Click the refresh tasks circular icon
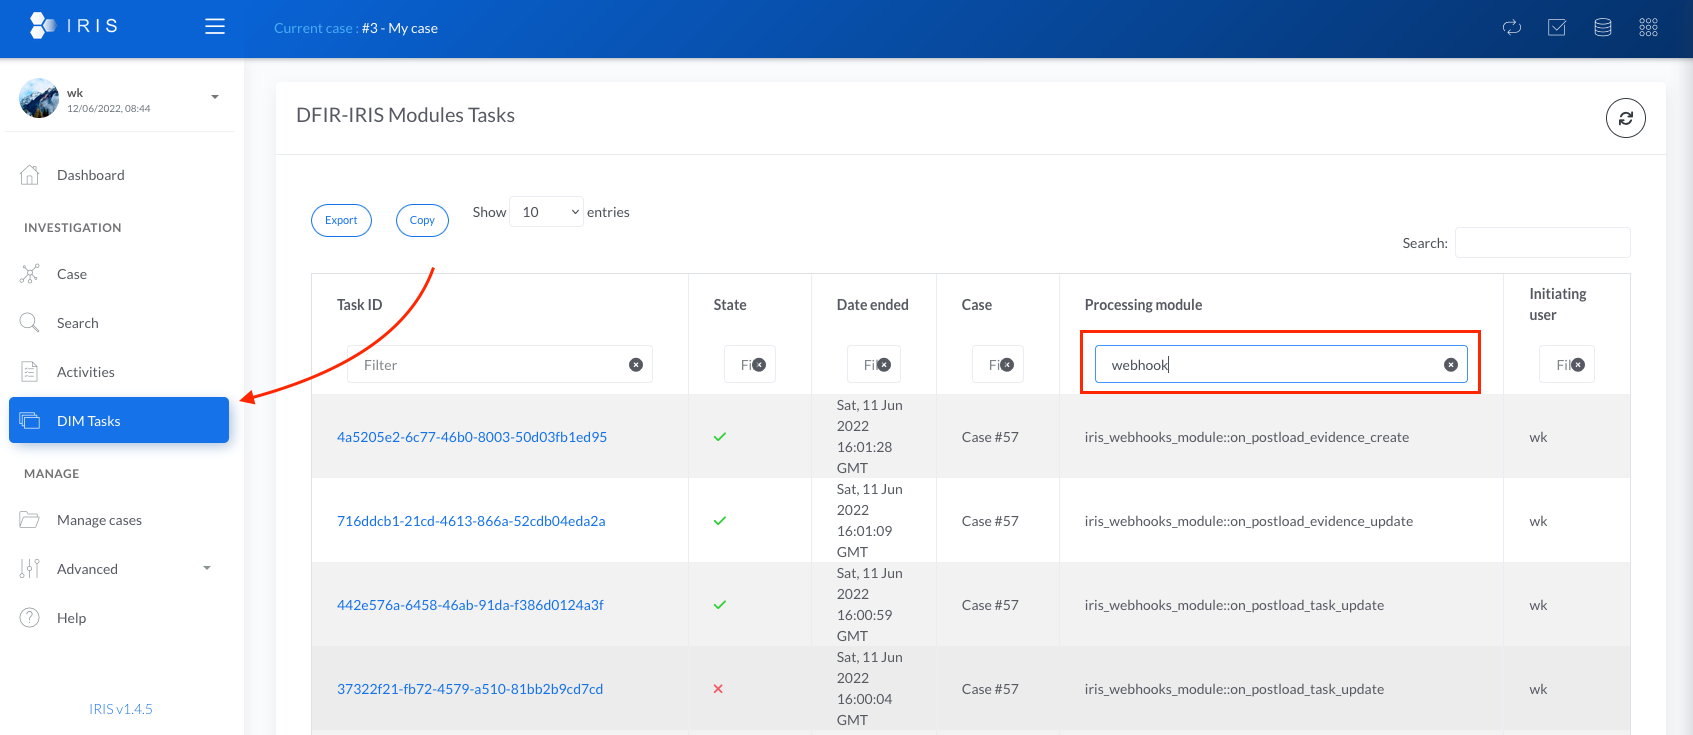1693x735 pixels. click(x=1625, y=118)
